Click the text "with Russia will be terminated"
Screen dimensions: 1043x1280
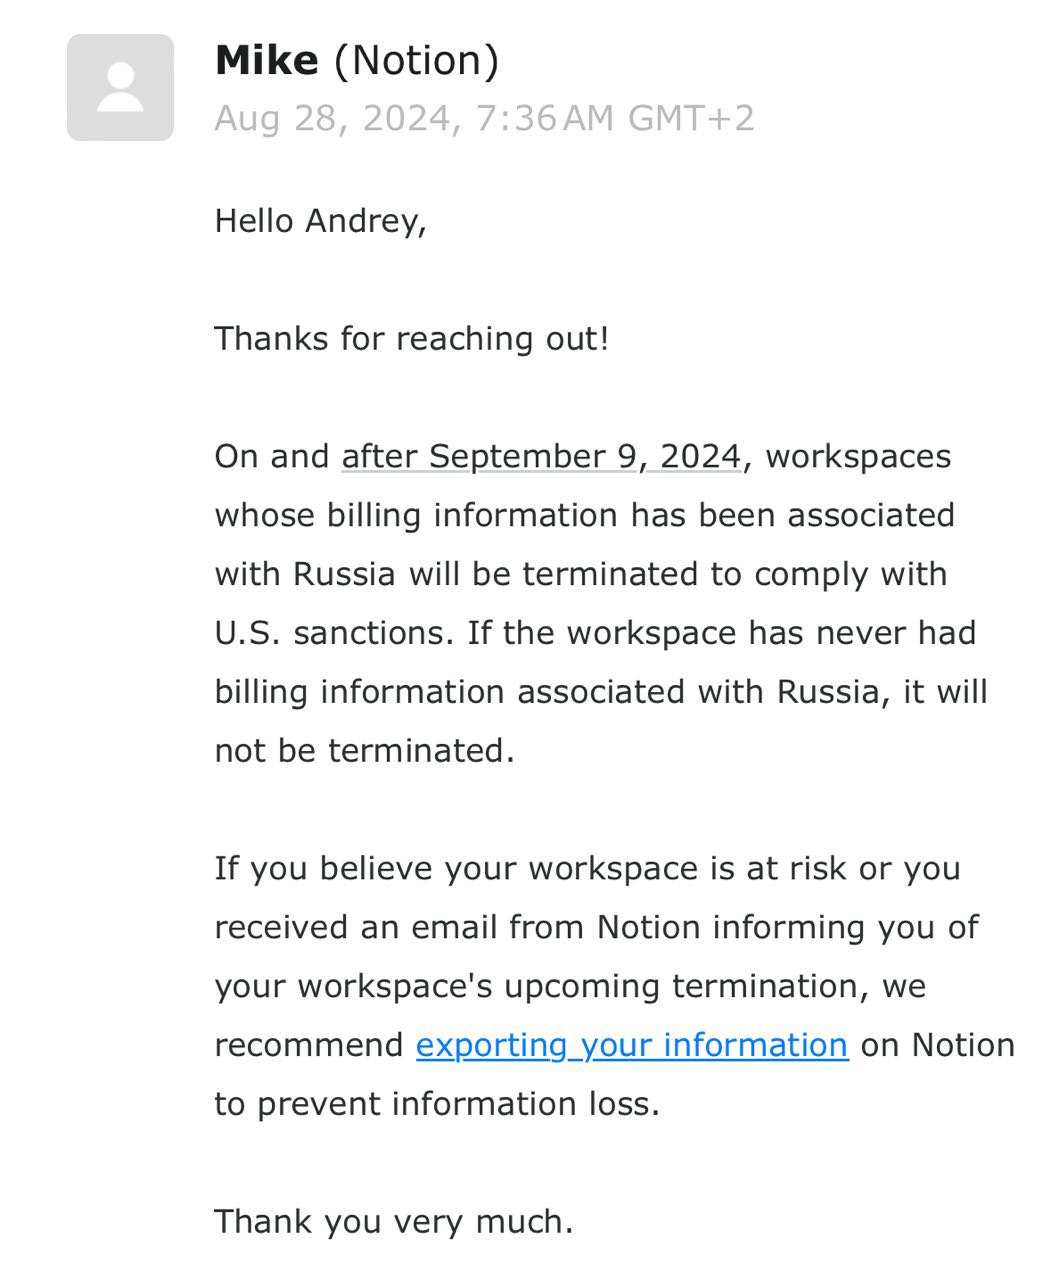479,574
